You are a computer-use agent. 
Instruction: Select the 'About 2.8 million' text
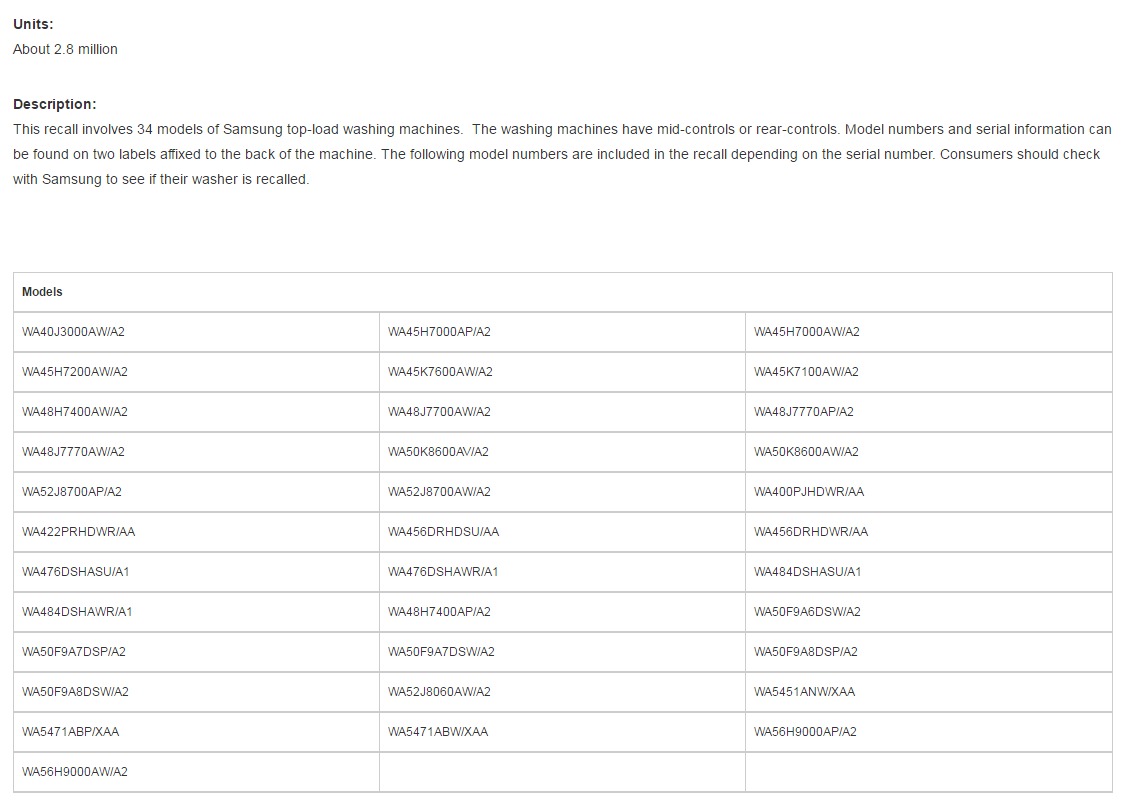point(65,49)
